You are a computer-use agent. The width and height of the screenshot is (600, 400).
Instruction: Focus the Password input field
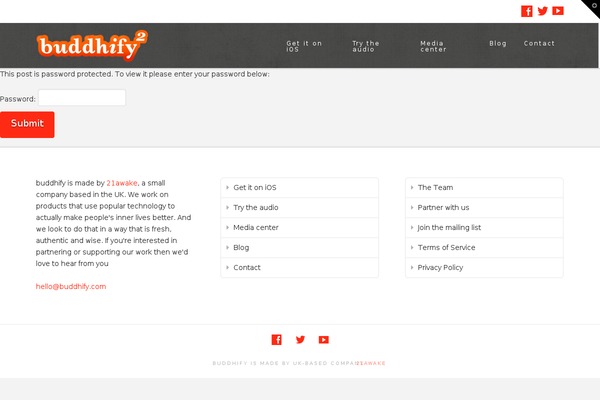[82, 98]
